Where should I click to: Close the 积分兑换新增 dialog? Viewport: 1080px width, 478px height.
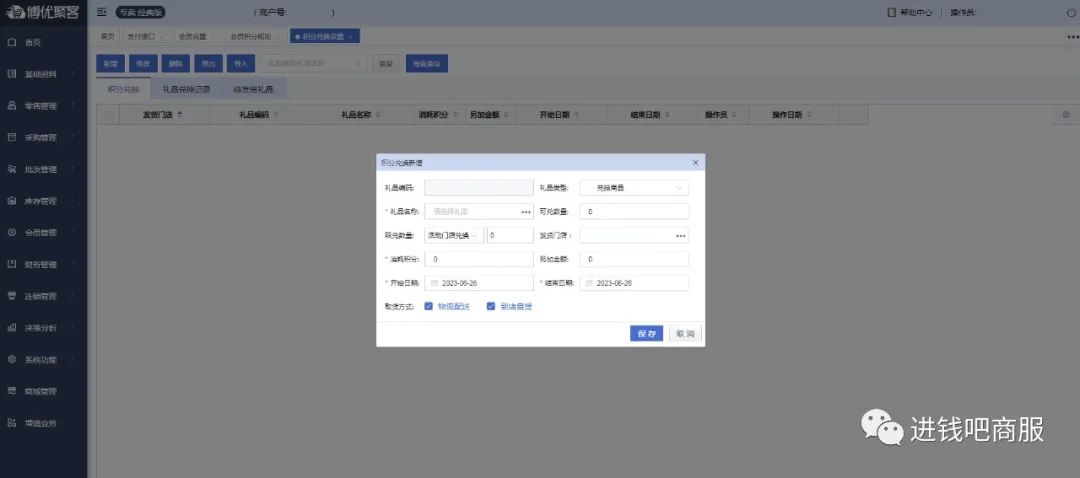pyautogui.click(x=695, y=163)
